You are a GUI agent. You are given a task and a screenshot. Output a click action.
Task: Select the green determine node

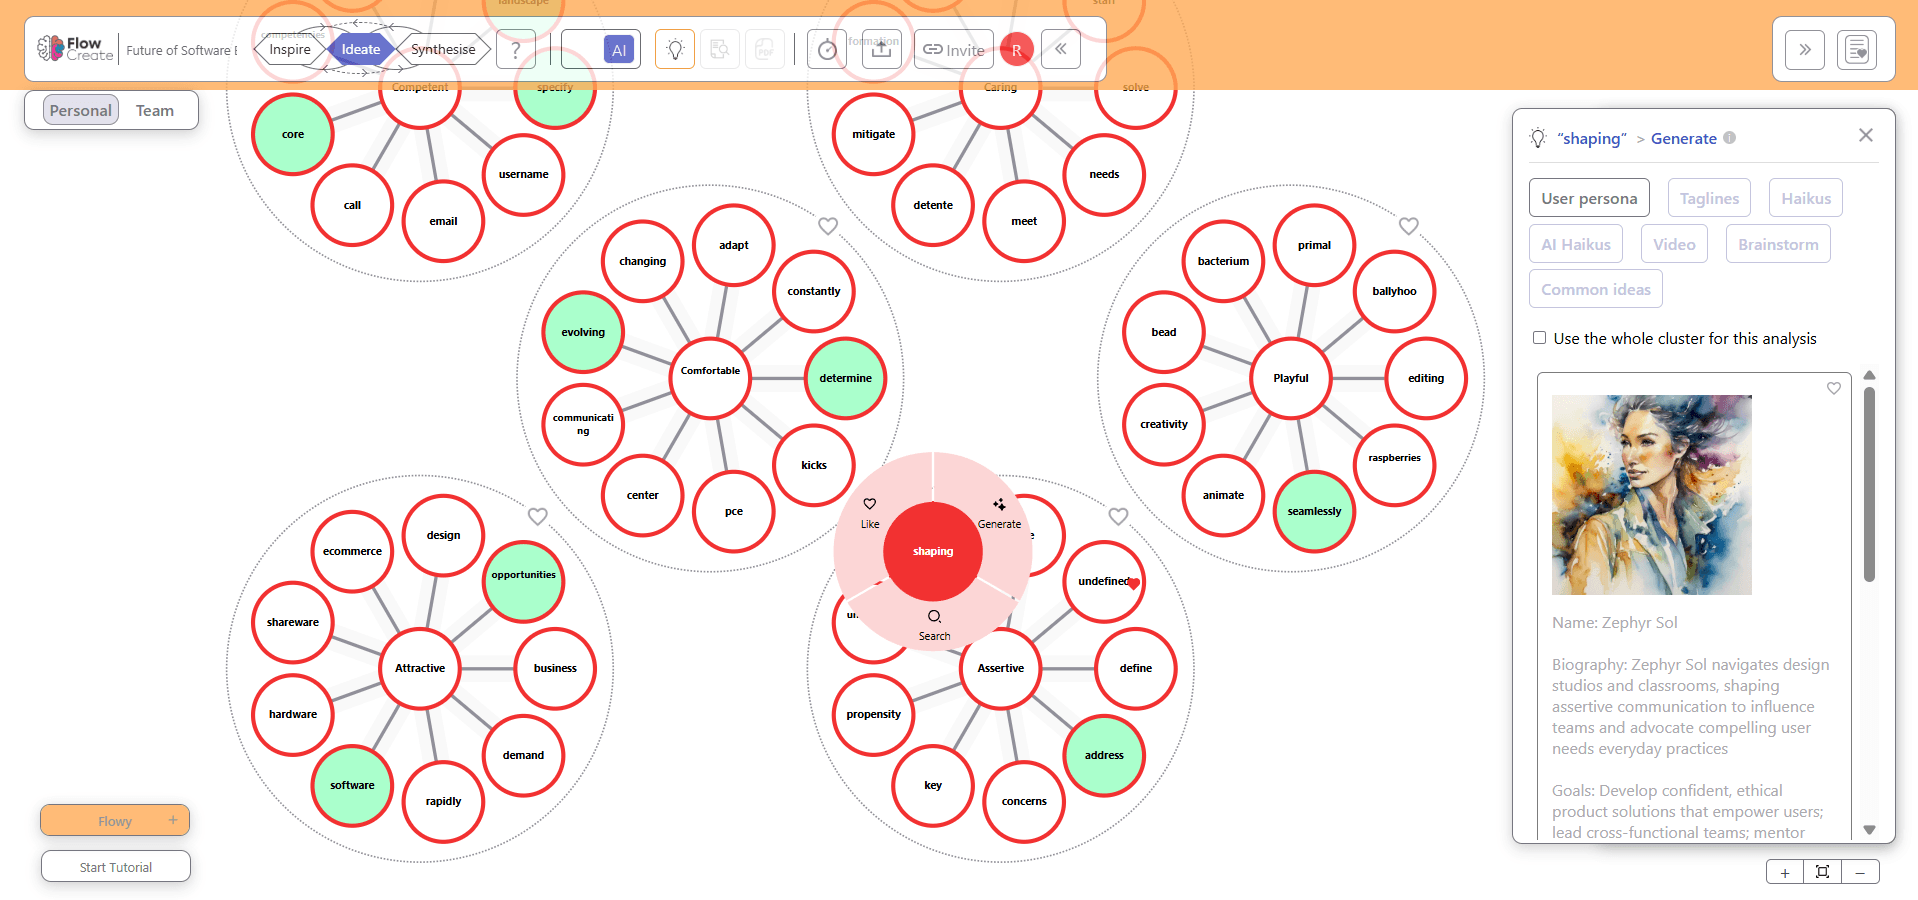click(x=846, y=378)
